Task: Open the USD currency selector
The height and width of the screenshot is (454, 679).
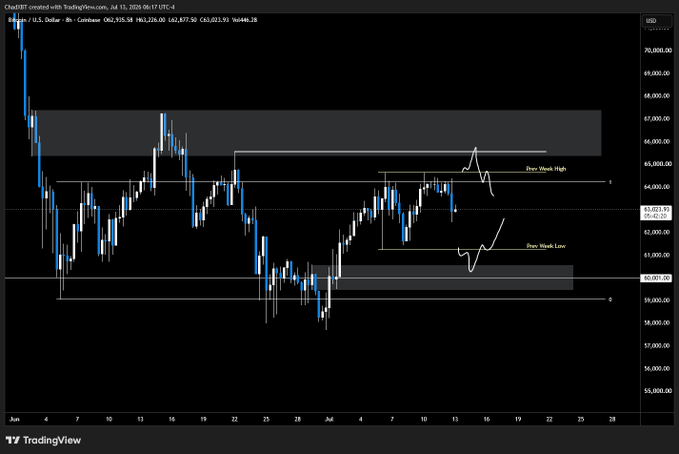Action: pos(657,20)
